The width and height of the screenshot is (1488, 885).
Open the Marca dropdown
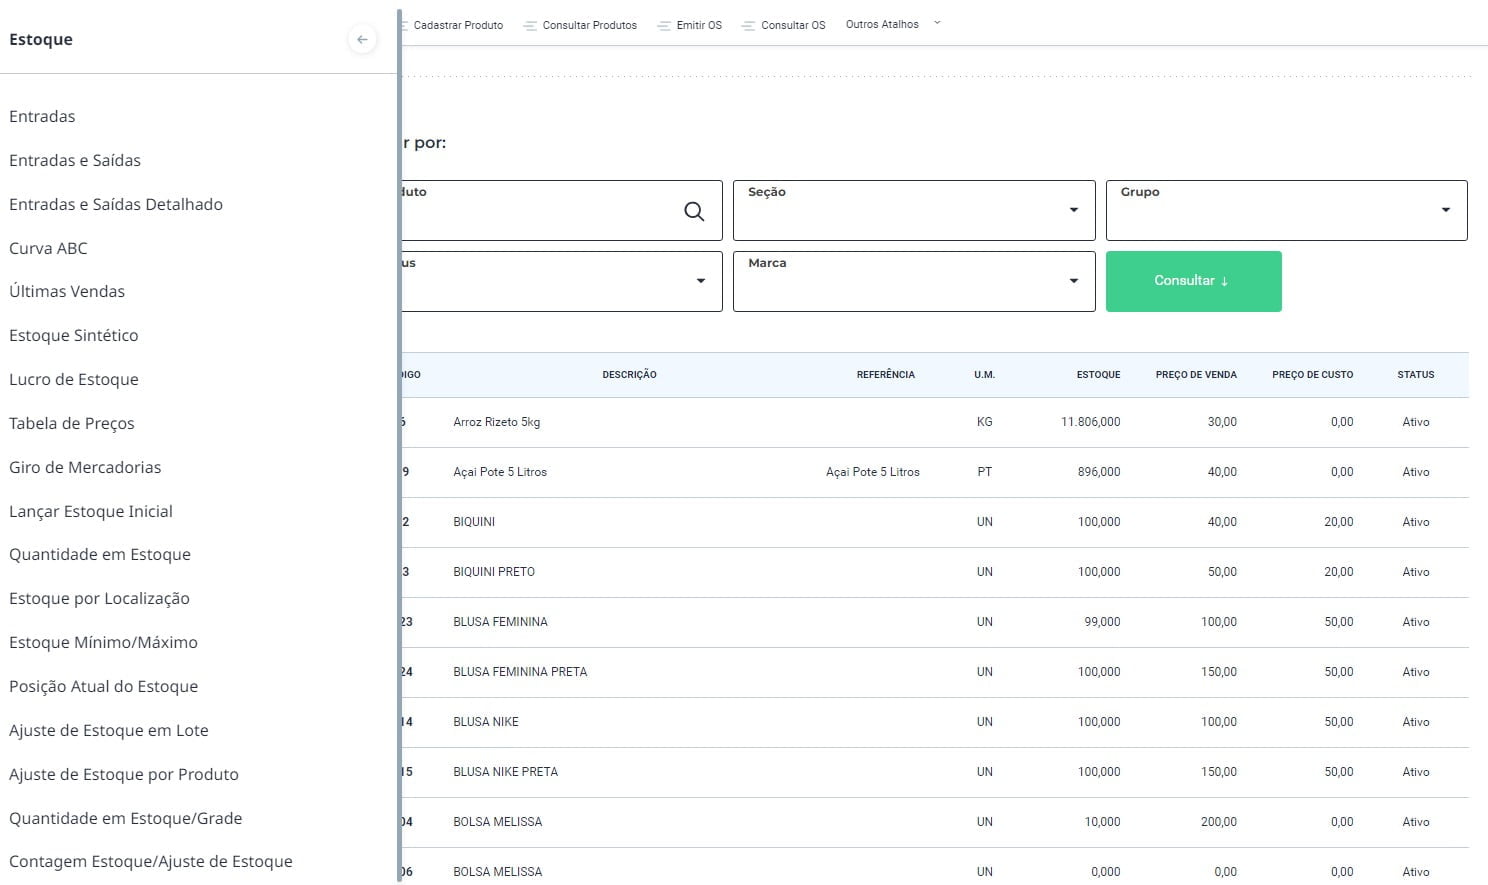coord(1073,281)
